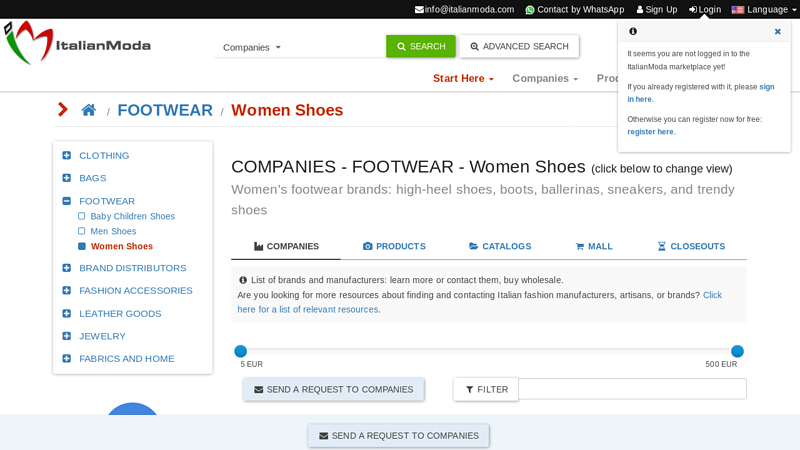Click 'sign in here' link in popup

tap(701, 93)
